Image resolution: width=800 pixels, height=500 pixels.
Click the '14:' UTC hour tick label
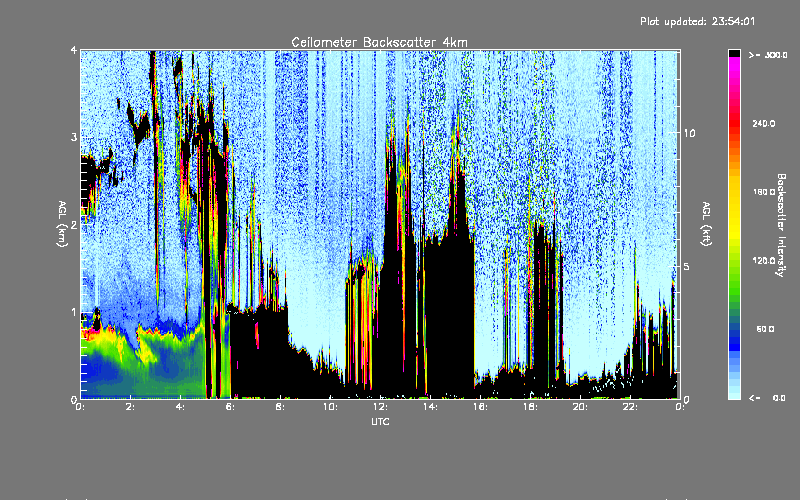(x=430, y=407)
